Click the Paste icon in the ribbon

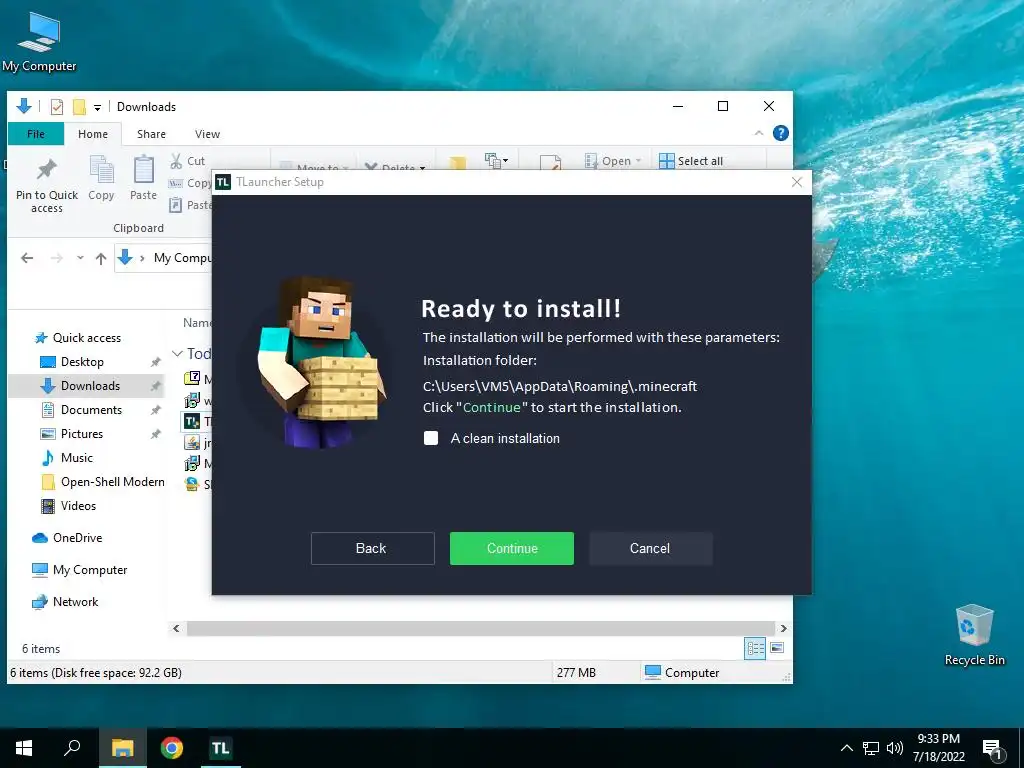[144, 170]
